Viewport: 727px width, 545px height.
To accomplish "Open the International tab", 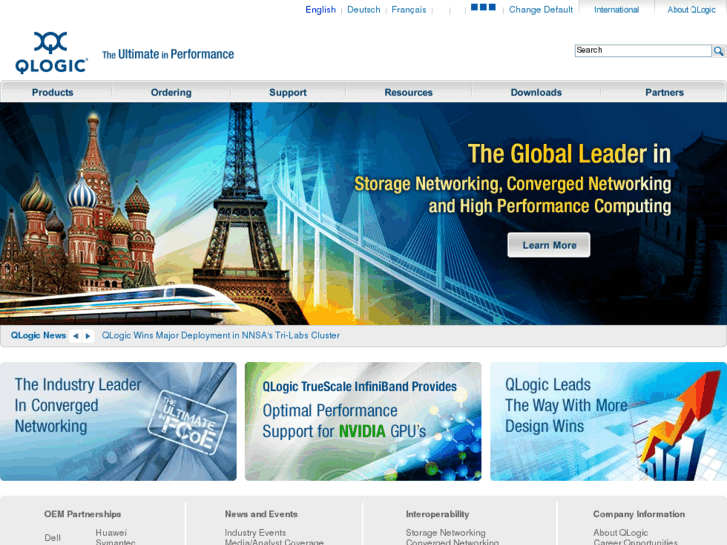I will click(616, 10).
